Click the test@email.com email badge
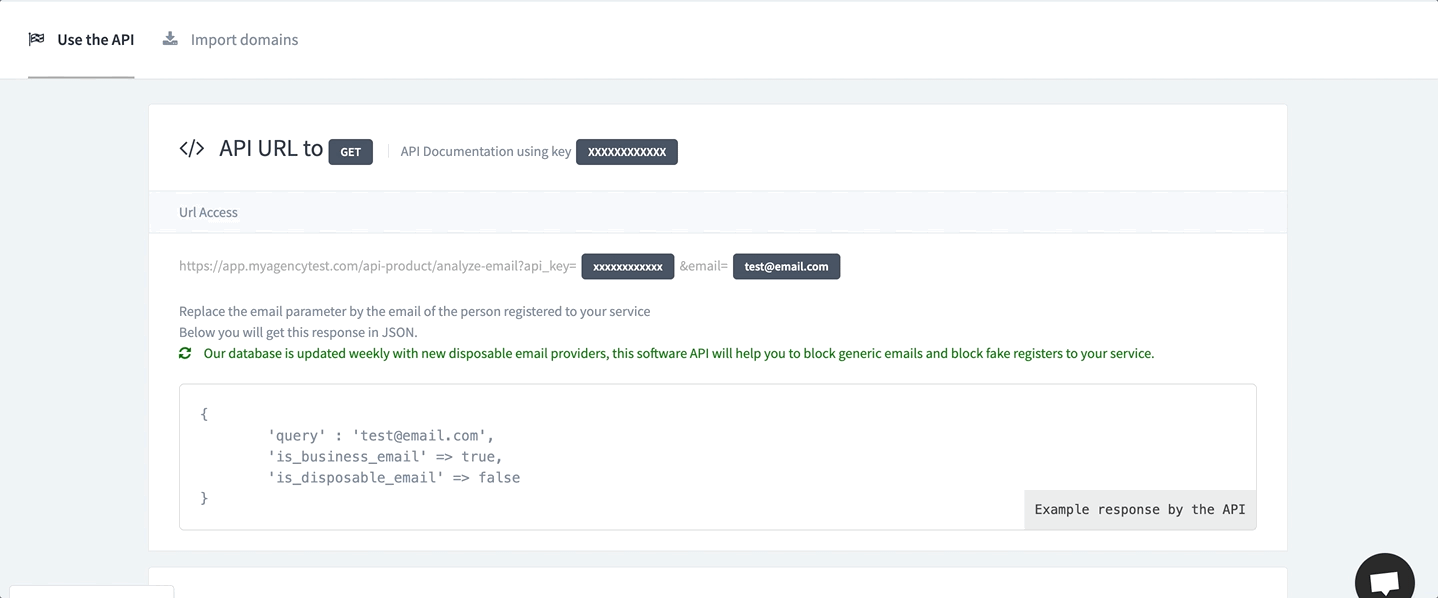 (x=786, y=266)
